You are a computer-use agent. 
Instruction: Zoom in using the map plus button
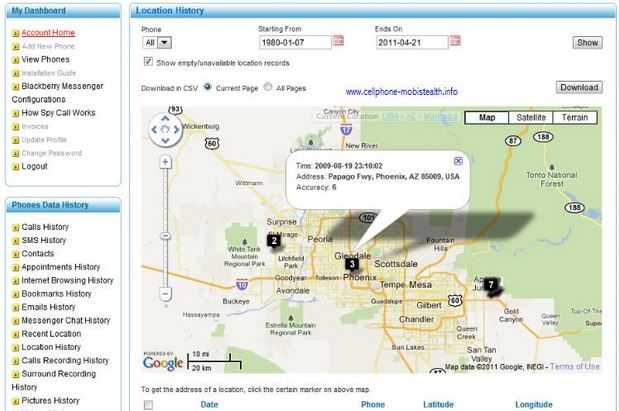pyautogui.click(x=165, y=162)
